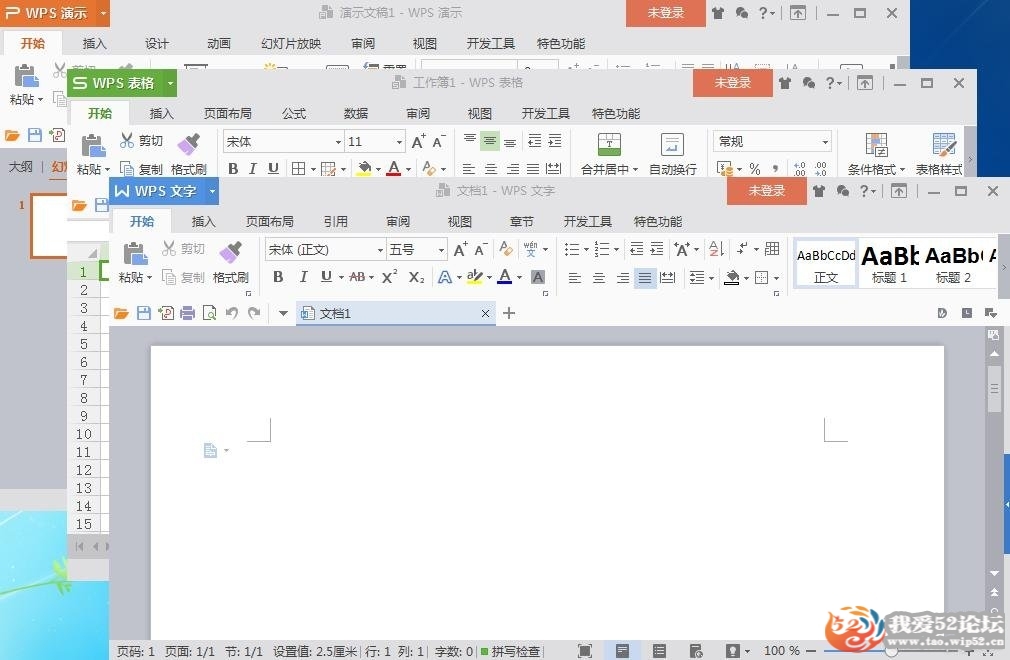The width and height of the screenshot is (1010, 660).
Task: Undo icon in Writer quick toolbar
Action: coord(232,314)
